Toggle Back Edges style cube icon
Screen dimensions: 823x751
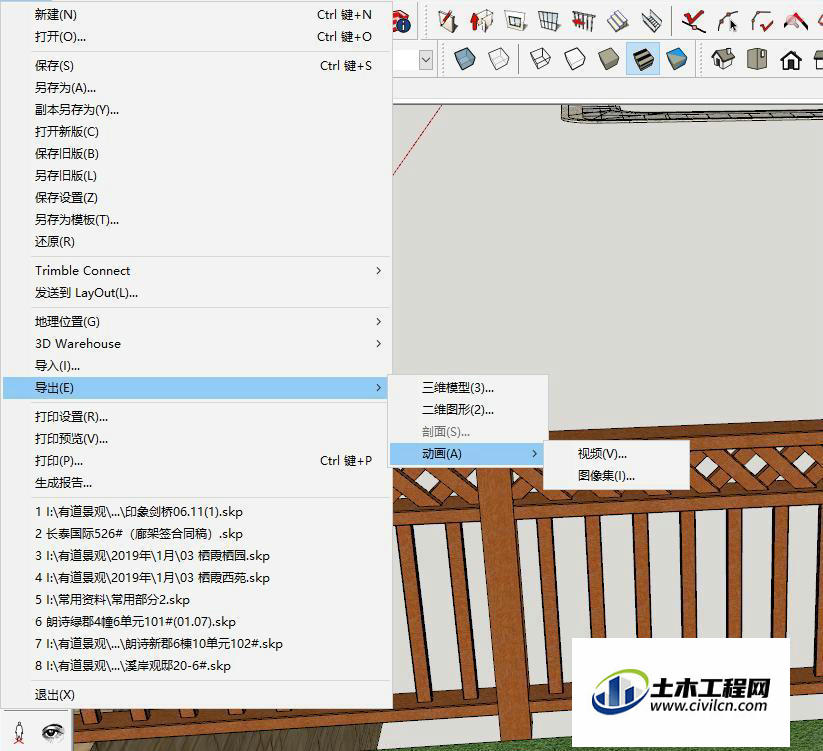point(499,59)
